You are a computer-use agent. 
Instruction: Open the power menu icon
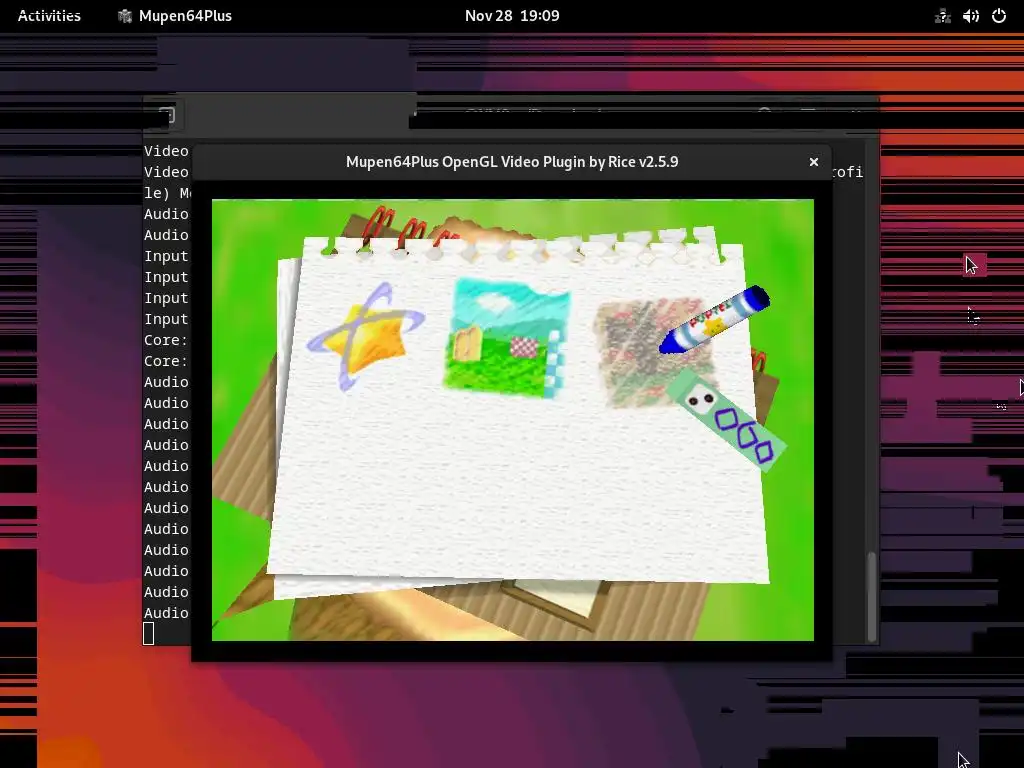[x=999, y=16]
